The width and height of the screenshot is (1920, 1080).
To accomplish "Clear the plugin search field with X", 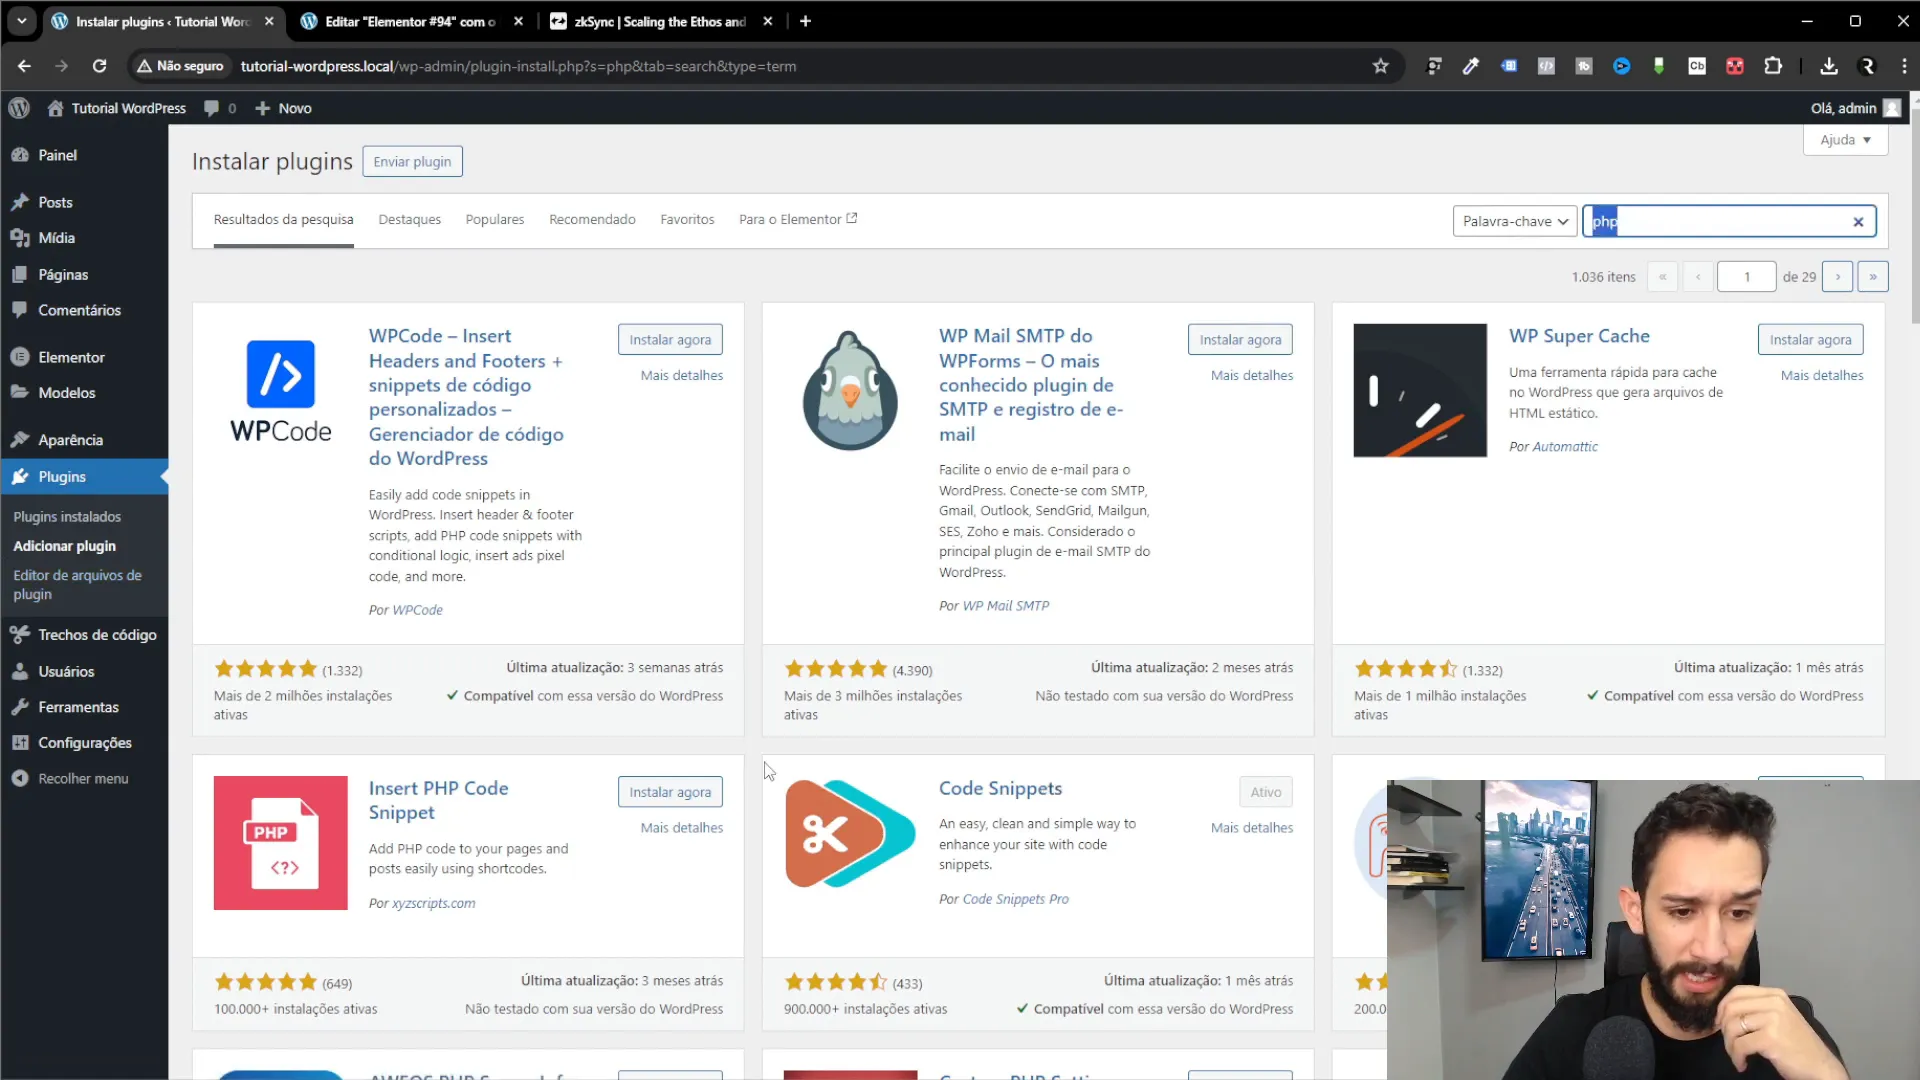I will point(1858,222).
